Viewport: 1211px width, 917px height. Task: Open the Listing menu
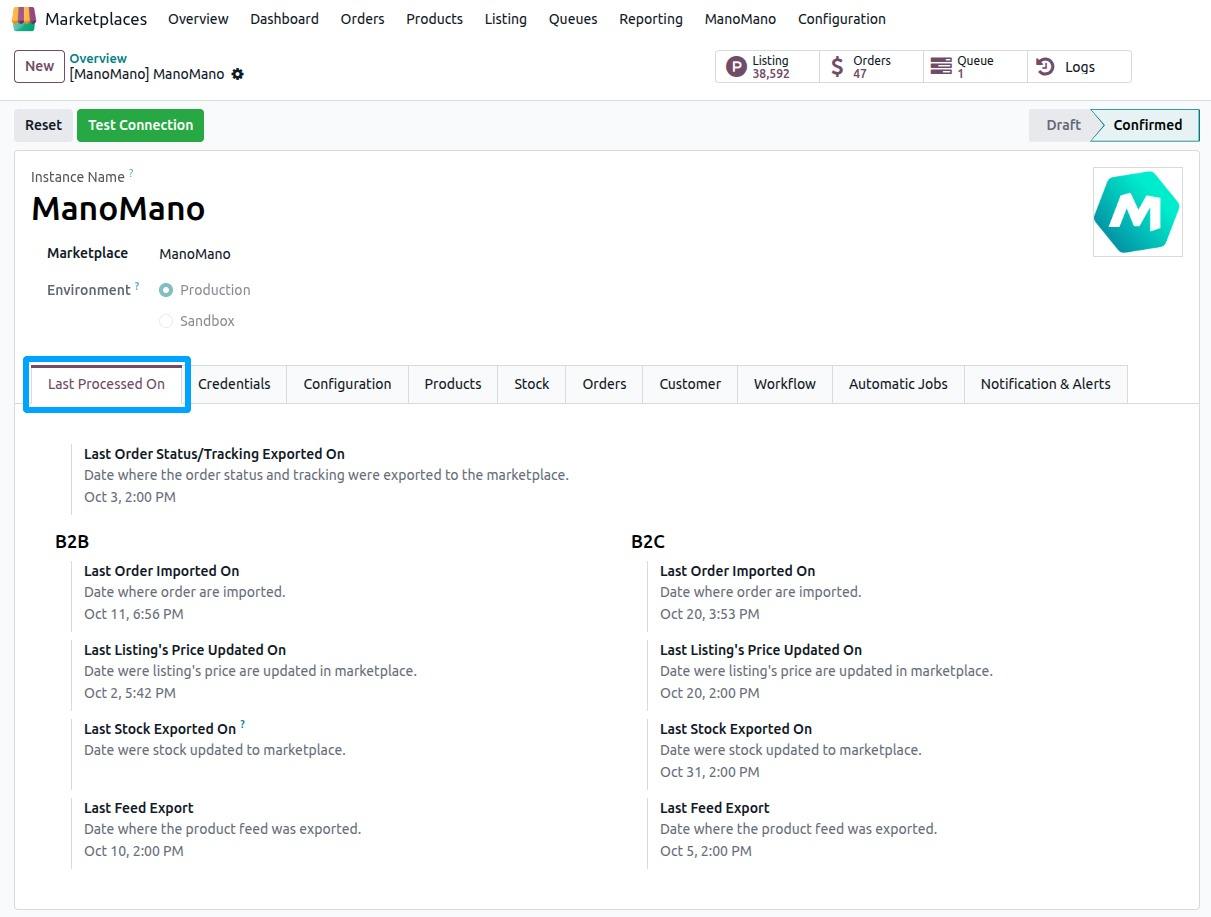coord(505,19)
